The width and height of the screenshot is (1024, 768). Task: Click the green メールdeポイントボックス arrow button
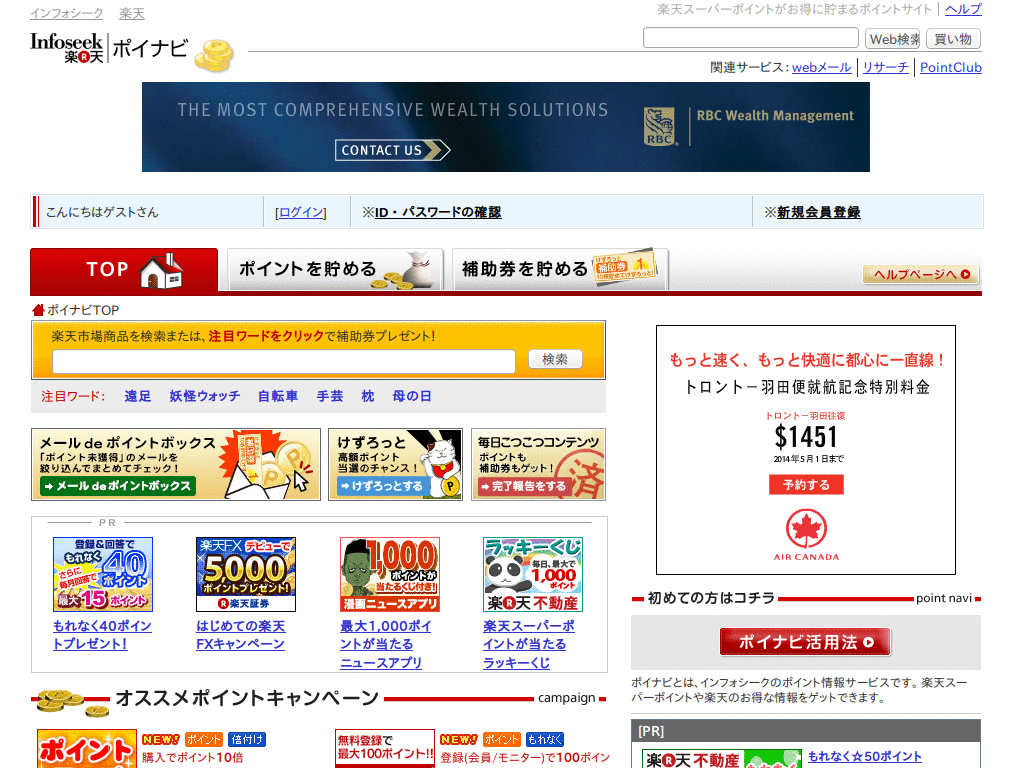[x=118, y=486]
